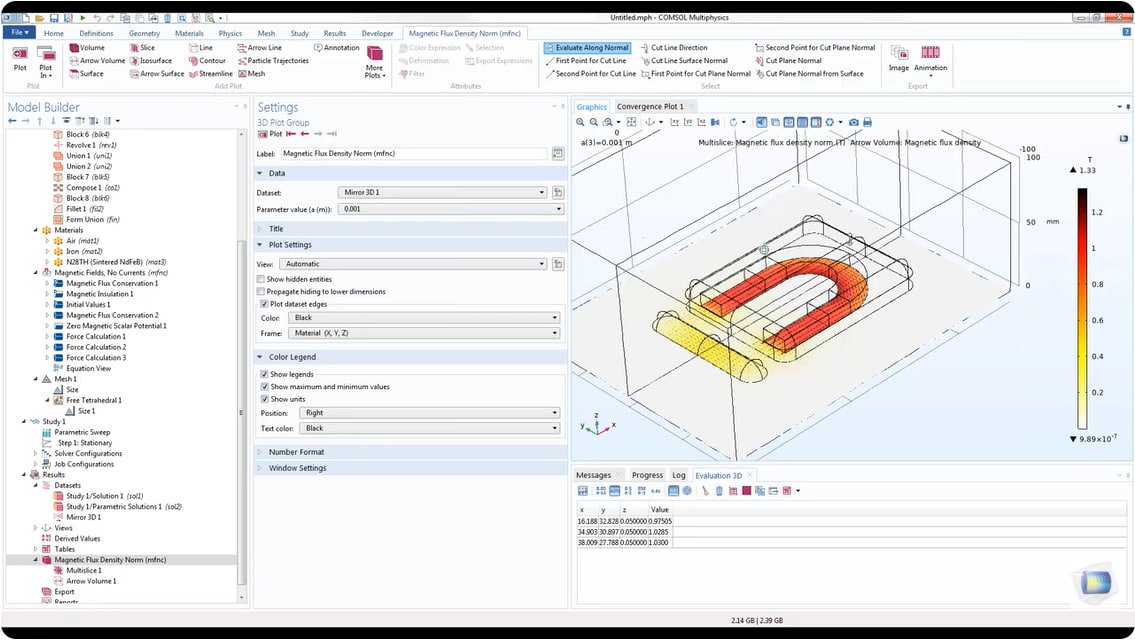This screenshot has width=1135, height=641.
Task: Add an Annotation to the plot
Action: click(x=337, y=48)
